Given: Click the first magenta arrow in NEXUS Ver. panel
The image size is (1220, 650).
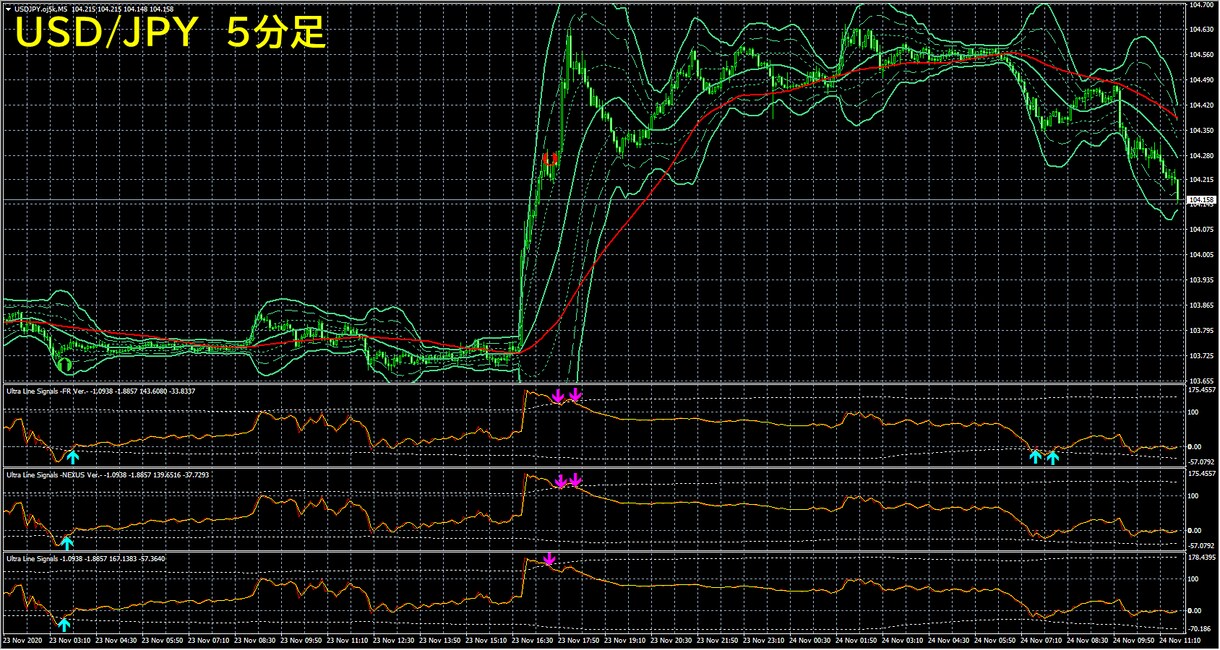Looking at the screenshot, I should click(x=560, y=481).
